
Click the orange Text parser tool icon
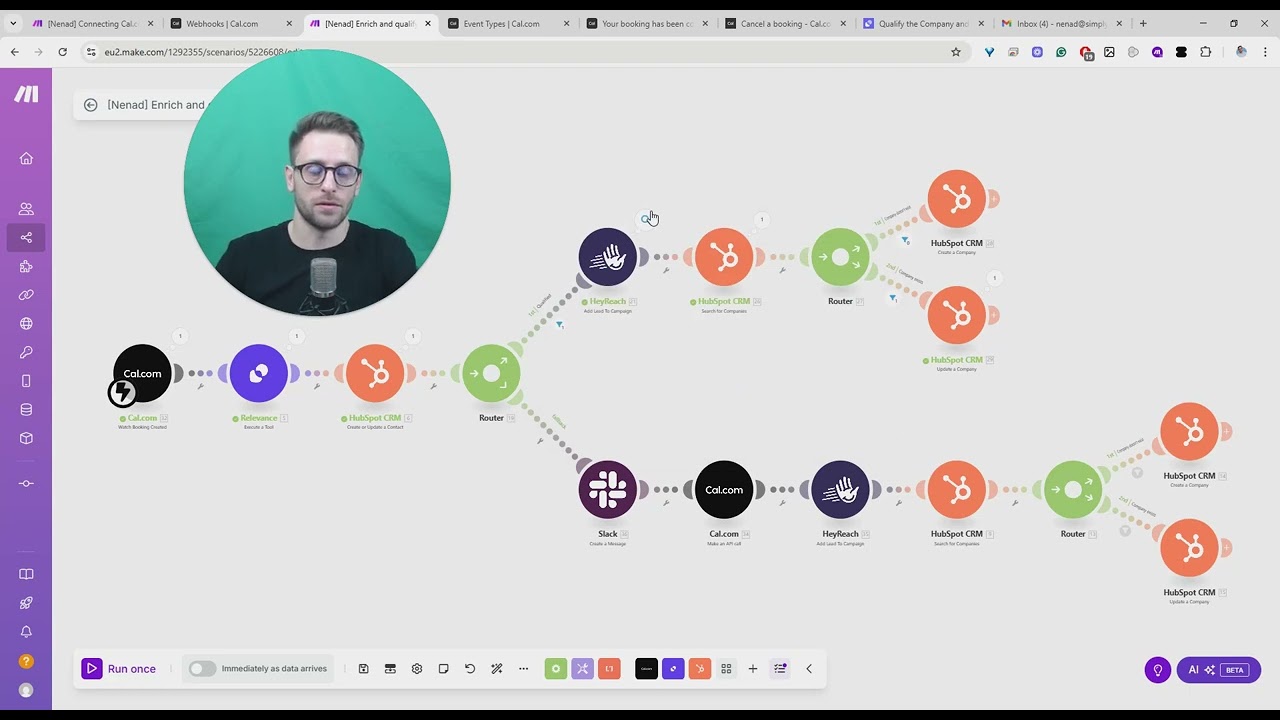click(609, 669)
